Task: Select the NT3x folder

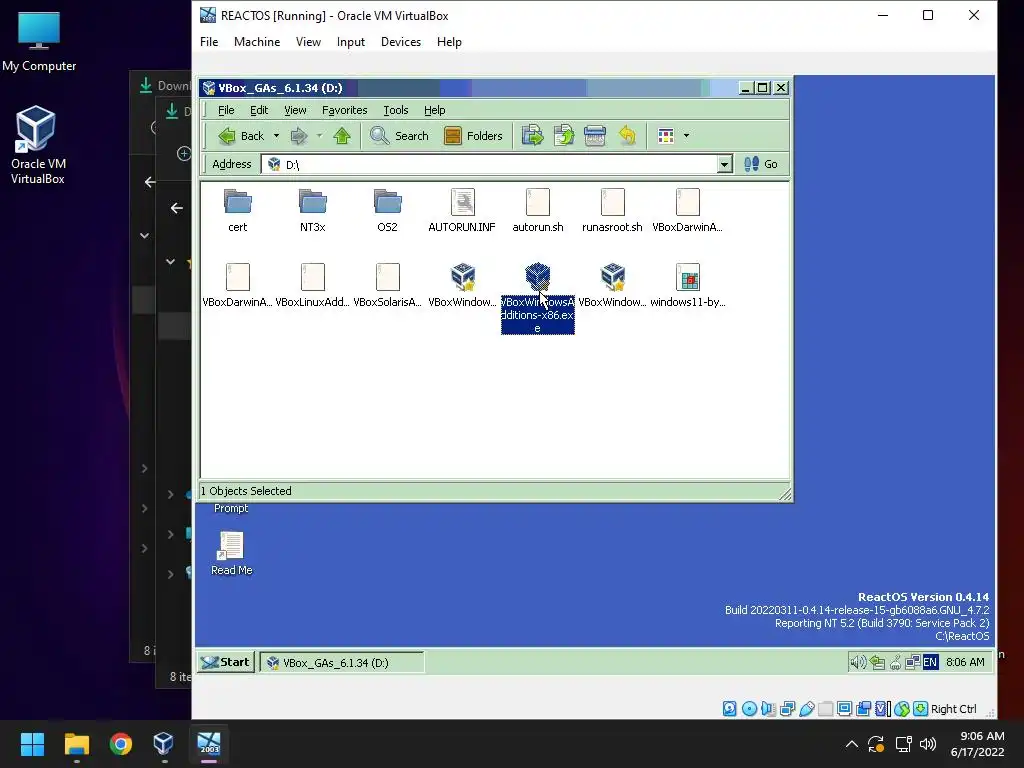Action: (313, 210)
